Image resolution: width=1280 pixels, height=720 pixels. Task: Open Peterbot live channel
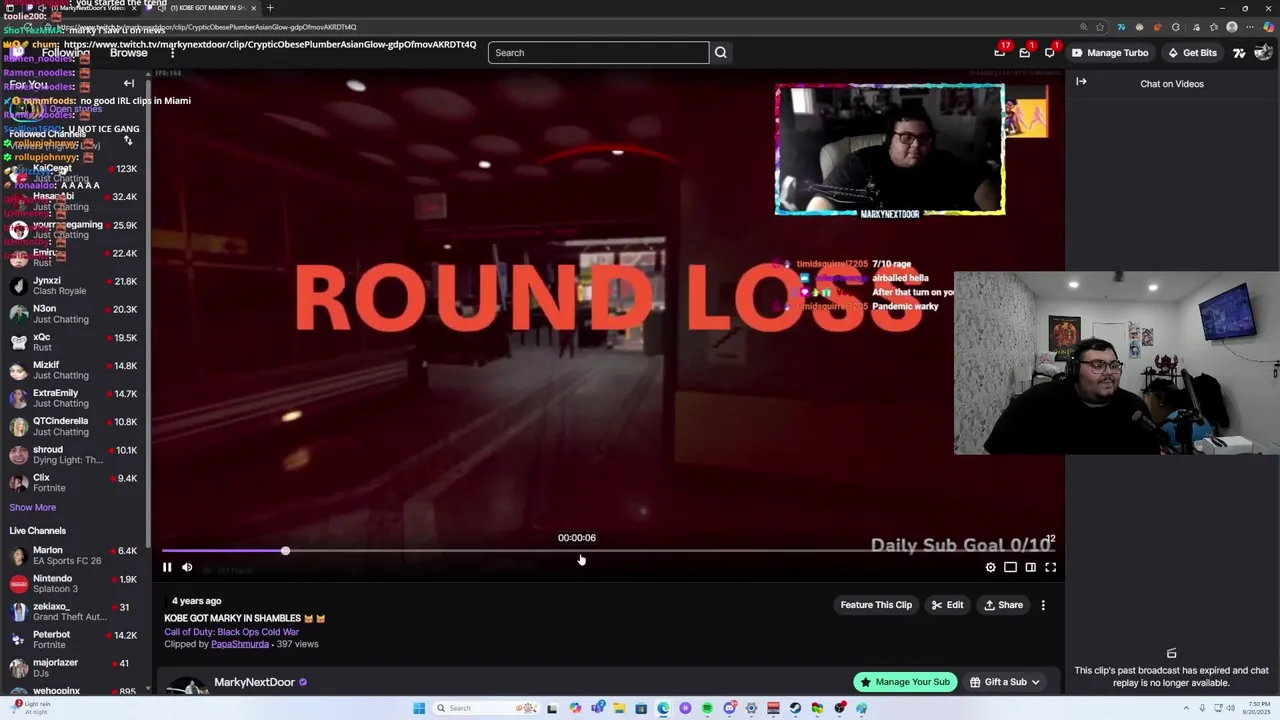pyautogui.click(x=75, y=639)
